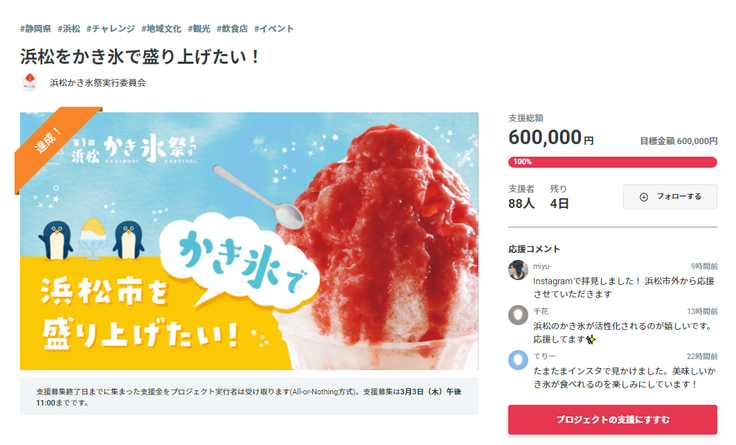The height and width of the screenshot is (445, 736).
Task: Open the miyu- username in comments
Action: coord(542,266)
